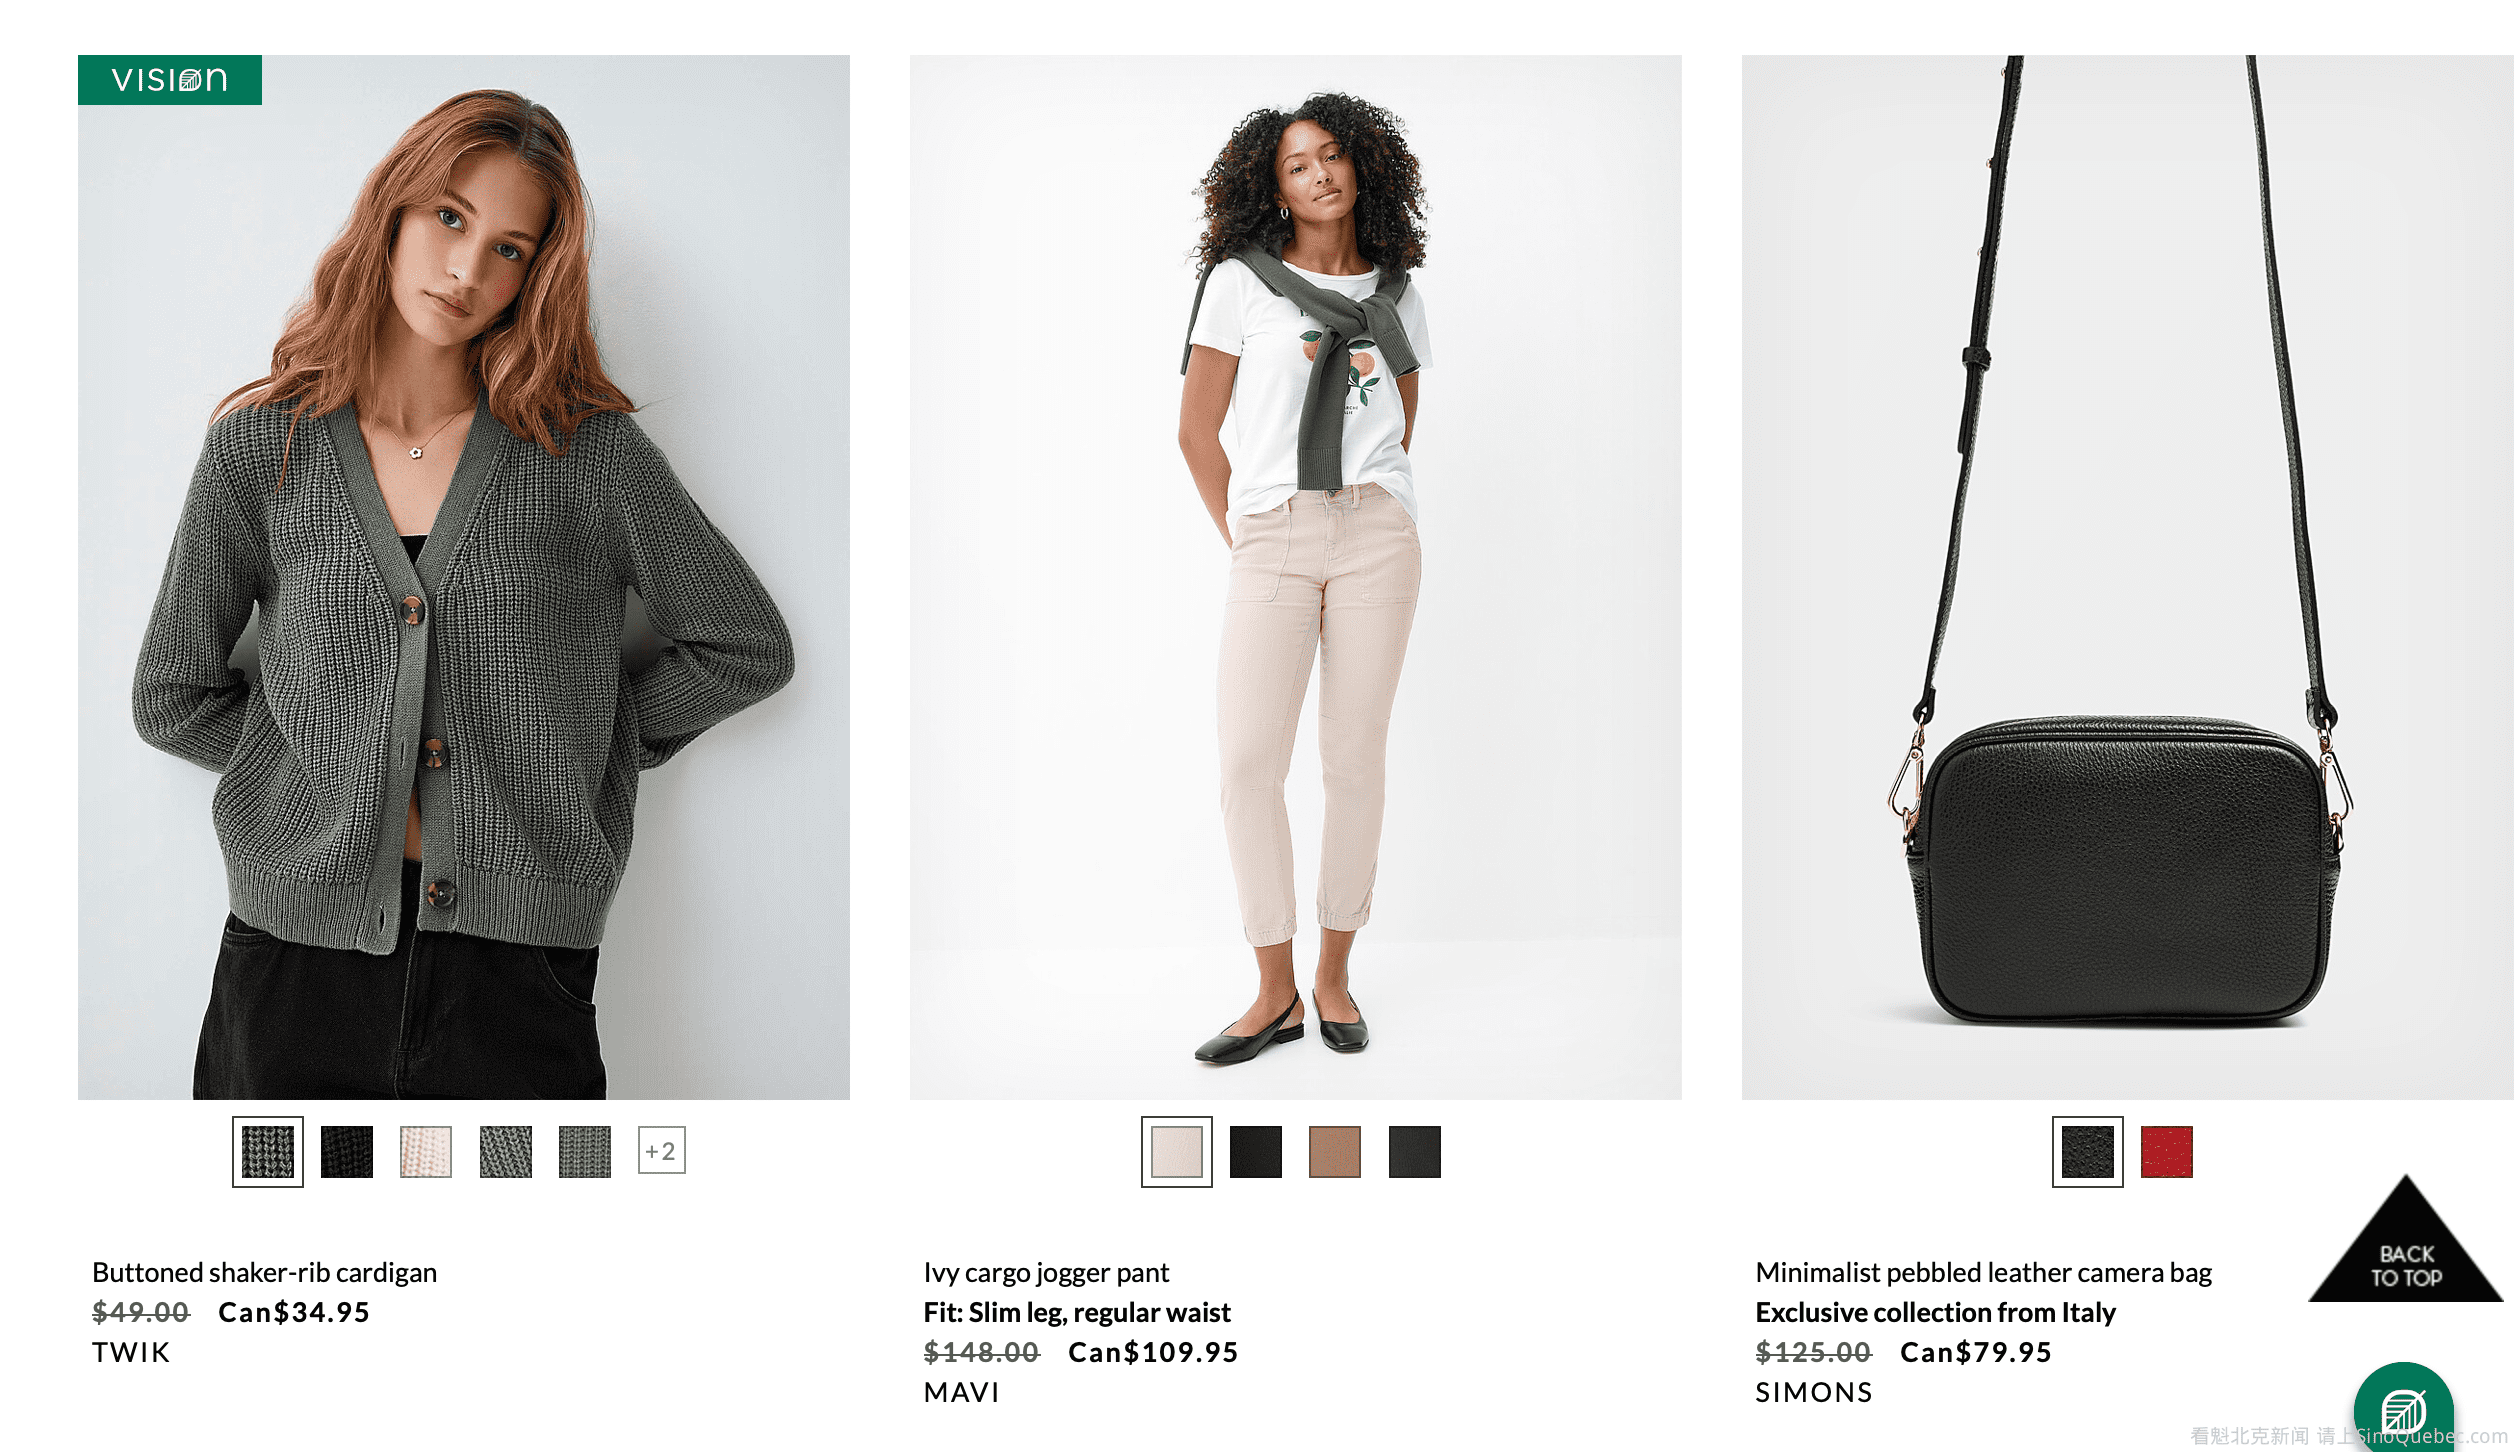Select the charcoal jogger pant swatch
The width and height of the screenshot is (2514, 1452).
(1415, 1152)
